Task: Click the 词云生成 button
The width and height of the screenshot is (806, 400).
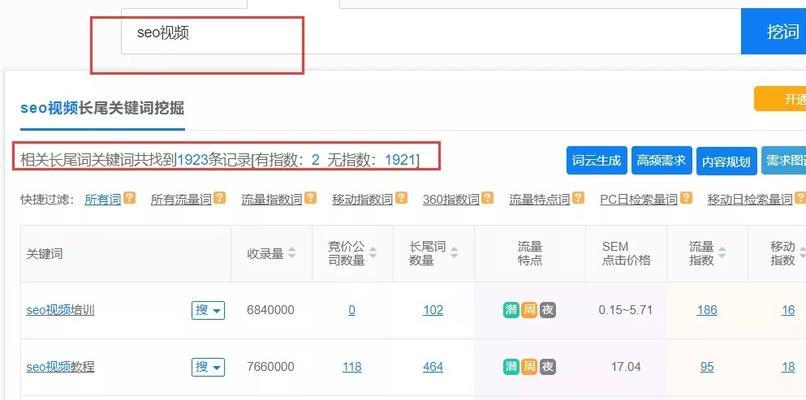Action: pos(596,160)
